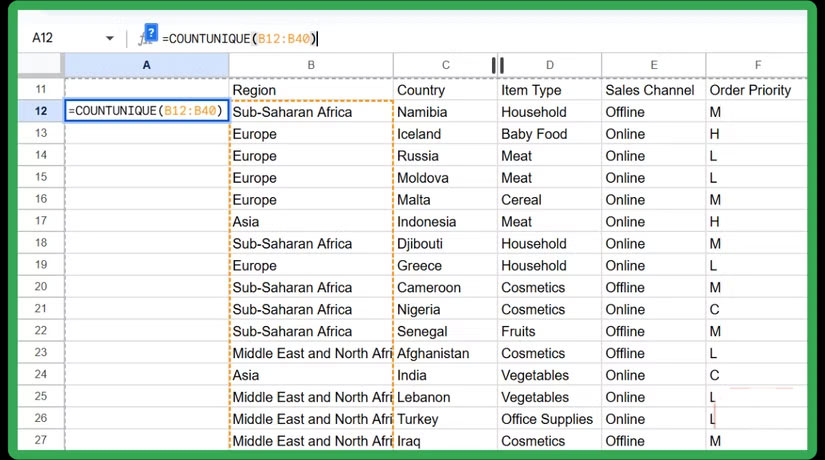Click the cell containing Namibia
The width and height of the screenshot is (825, 460).
(x=445, y=112)
